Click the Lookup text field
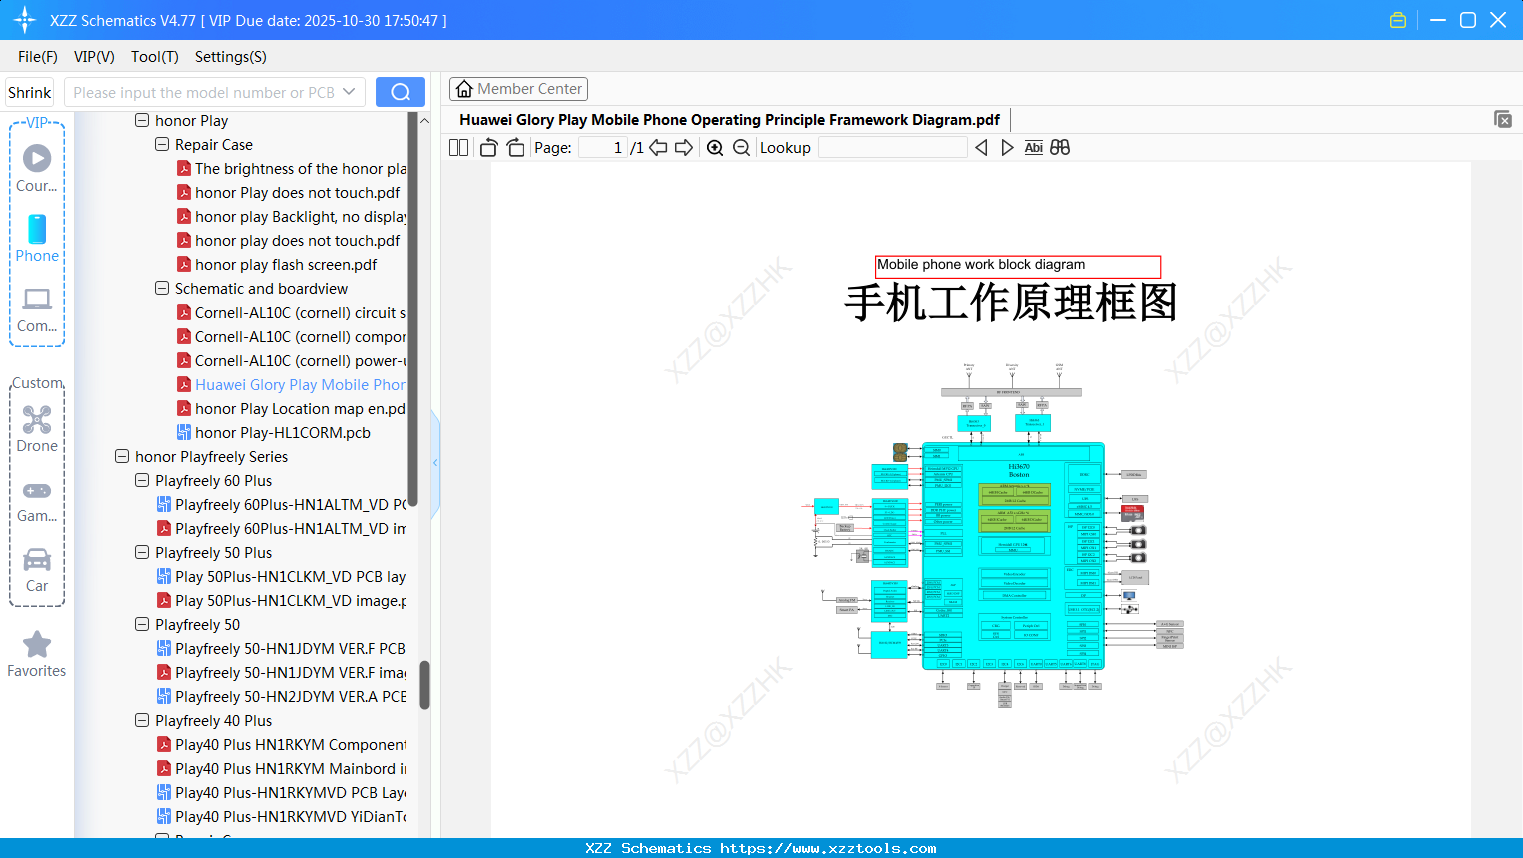This screenshot has width=1523, height=858. tap(892, 147)
